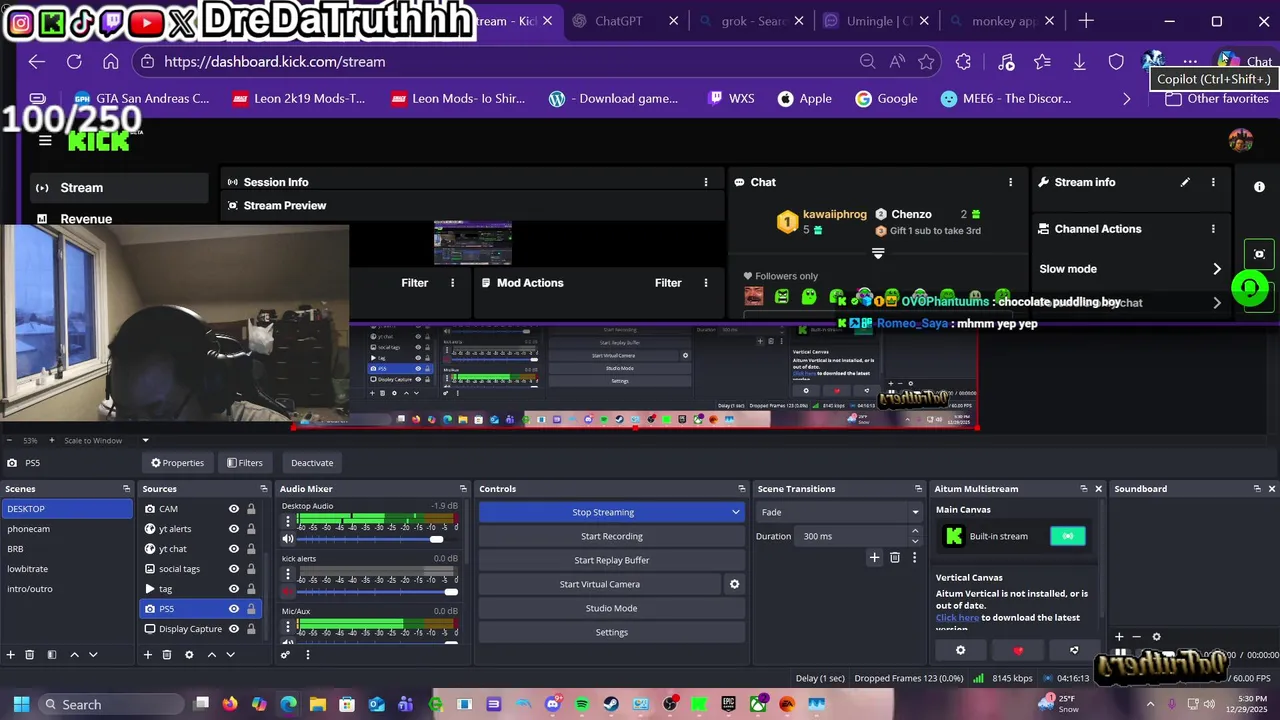Click Stop Streaming button
Image resolution: width=1280 pixels, height=720 pixels.
603,512
